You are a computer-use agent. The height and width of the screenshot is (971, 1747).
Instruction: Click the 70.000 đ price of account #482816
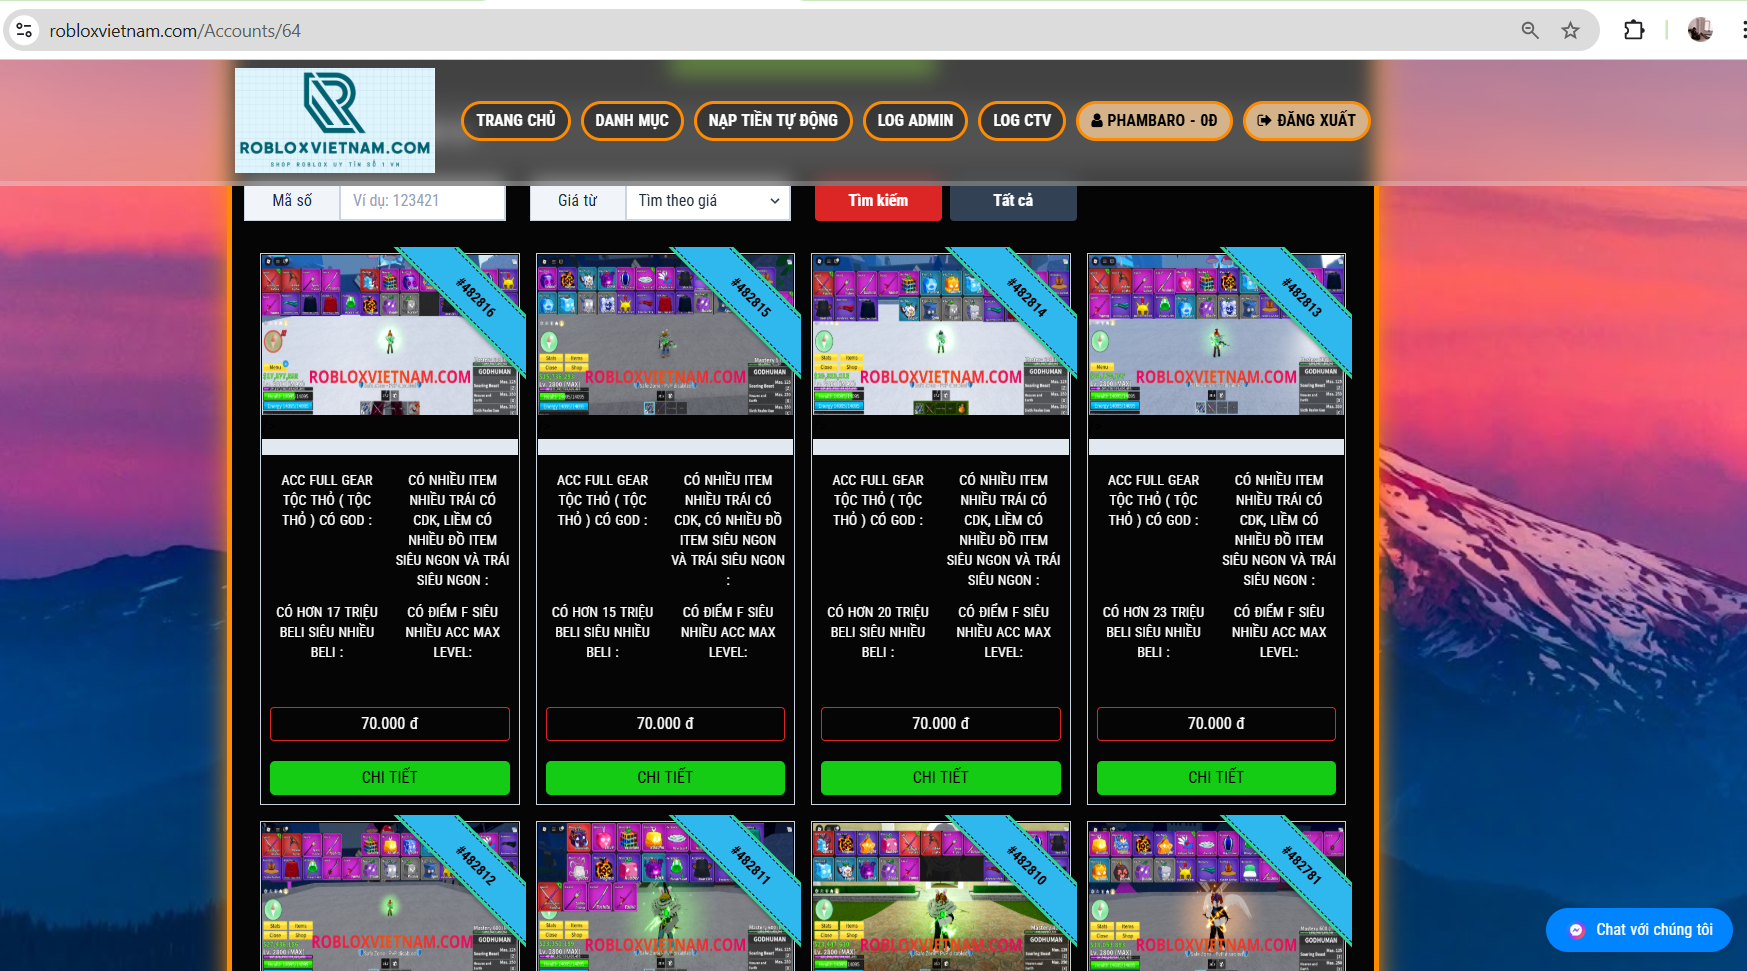pos(390,724)
